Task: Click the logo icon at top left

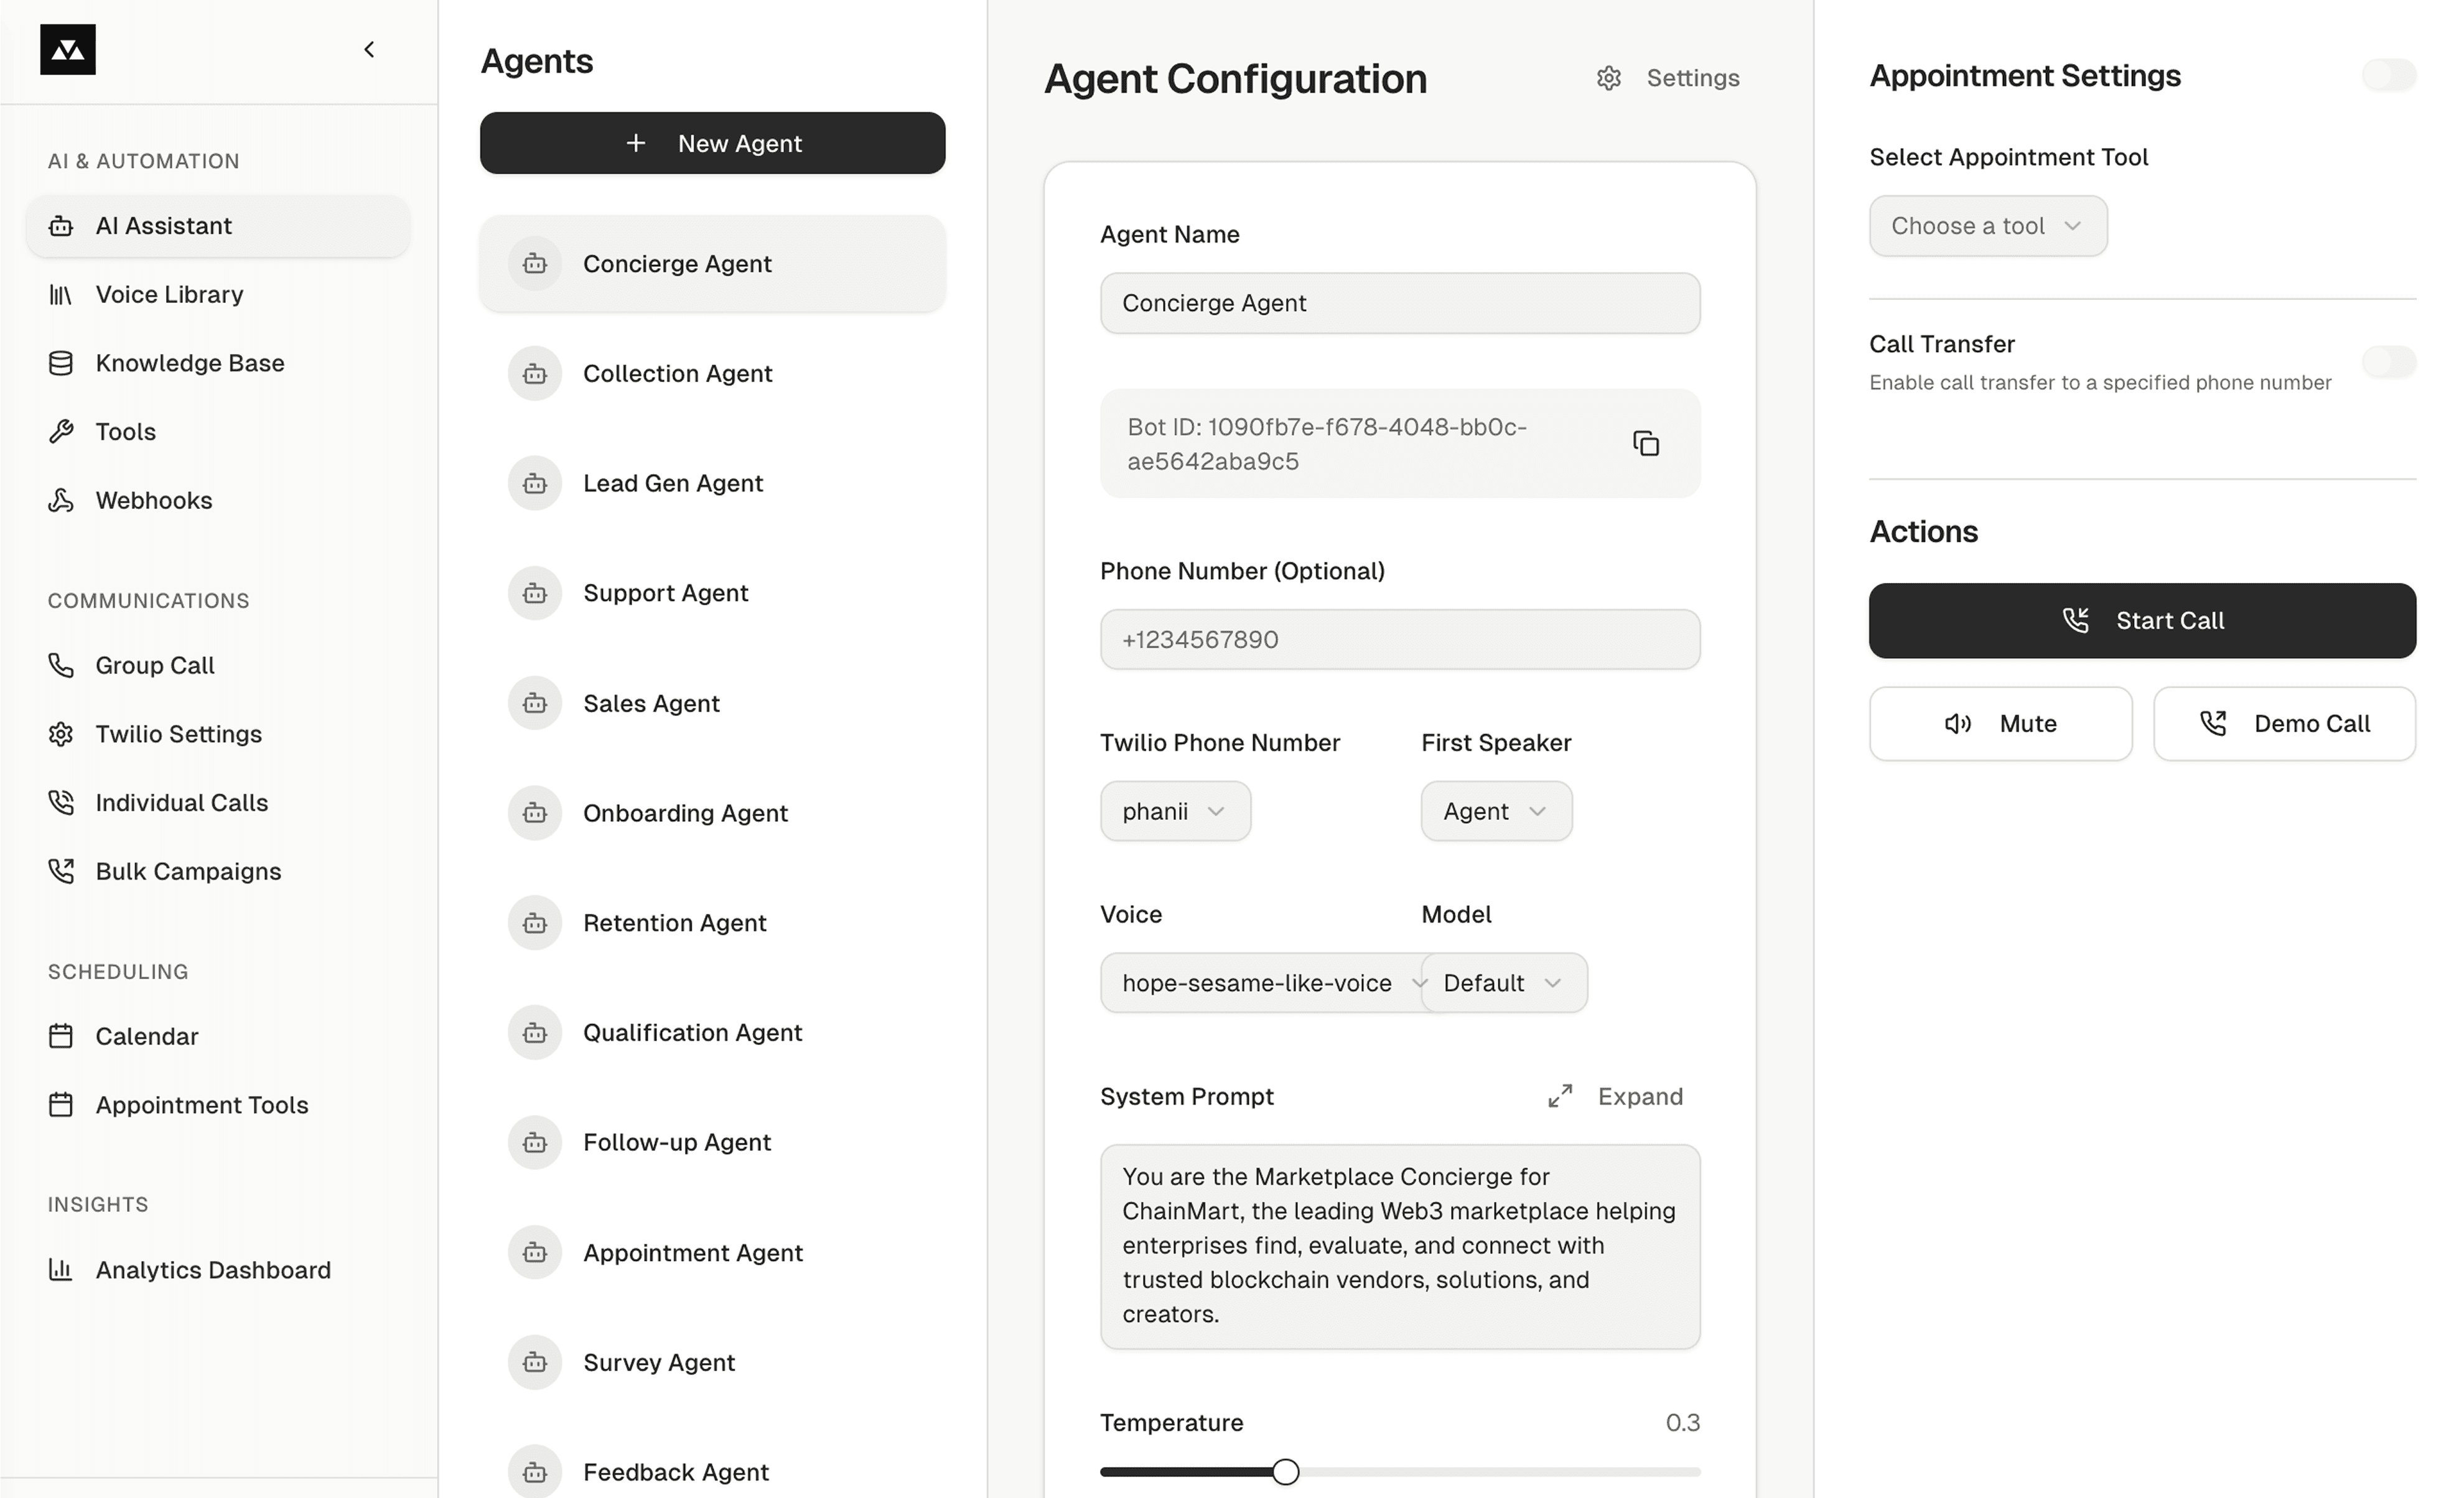Action: pyautogui.click(x=68, y=50)
